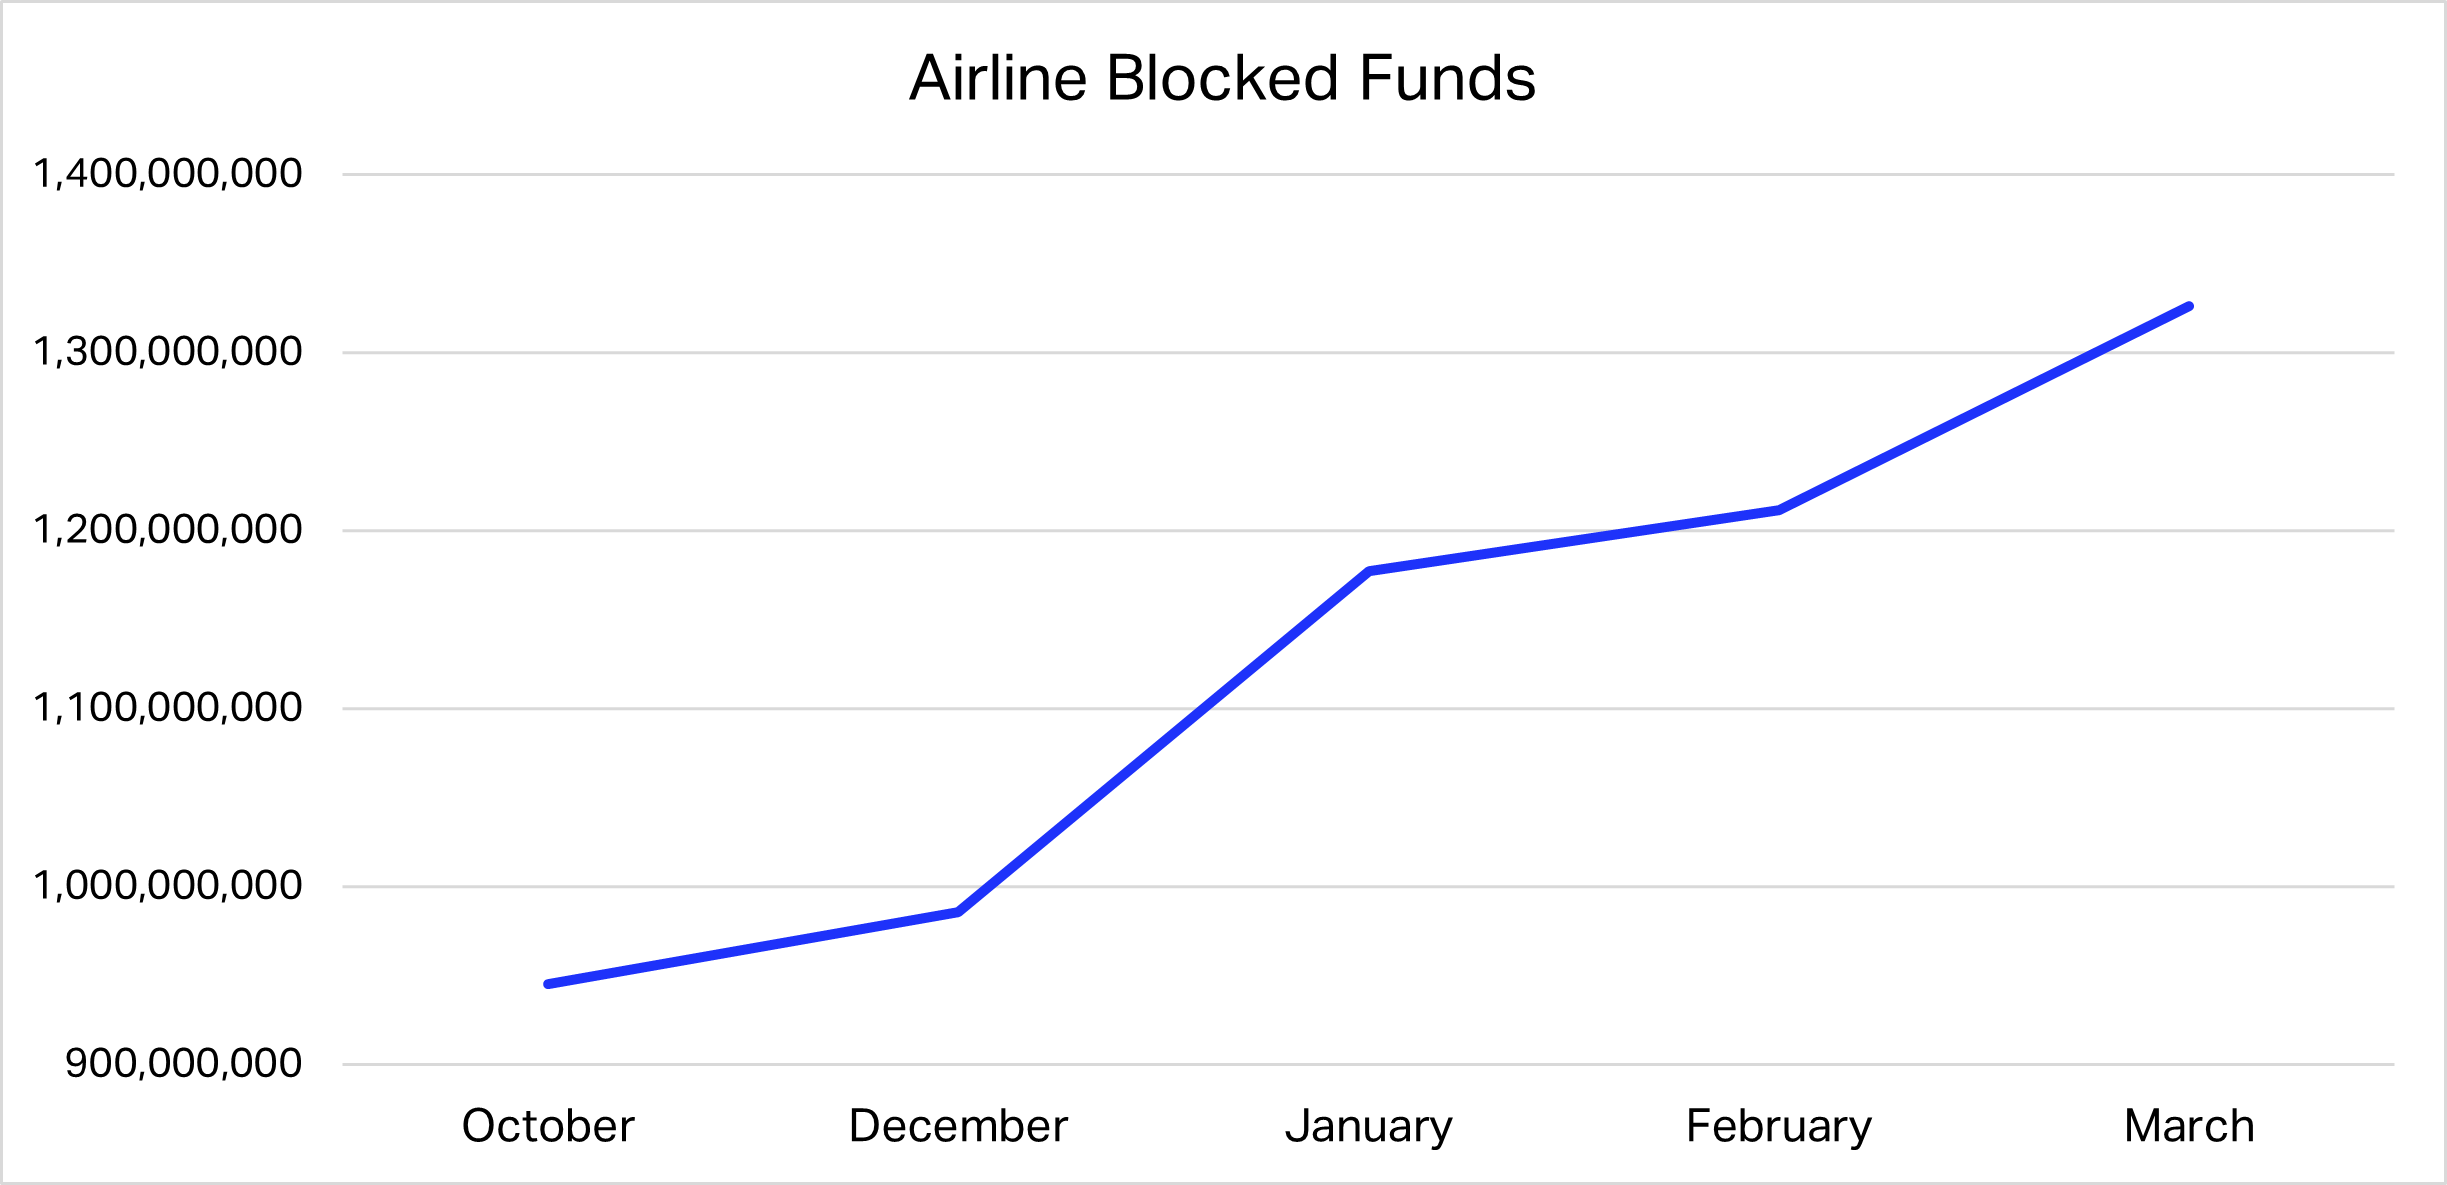Select the January x-axis label

tap(1368, 1127)
